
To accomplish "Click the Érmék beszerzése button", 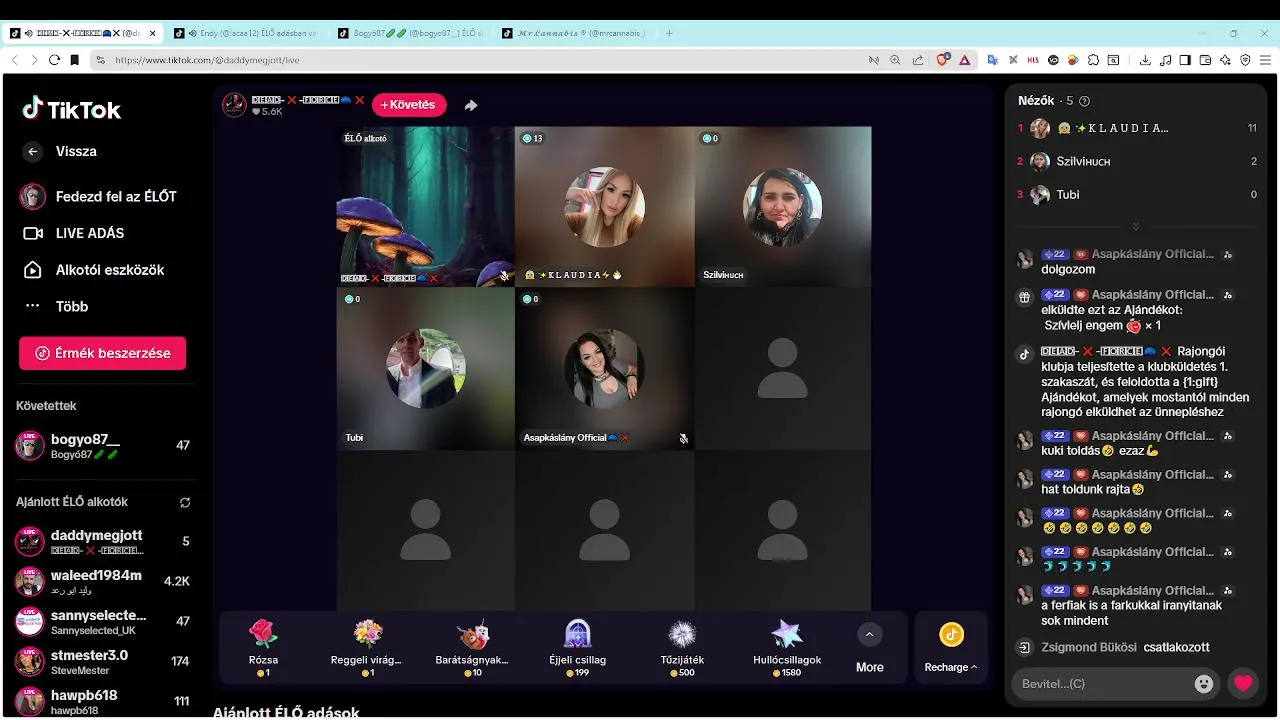I will (x=102, y=353).
